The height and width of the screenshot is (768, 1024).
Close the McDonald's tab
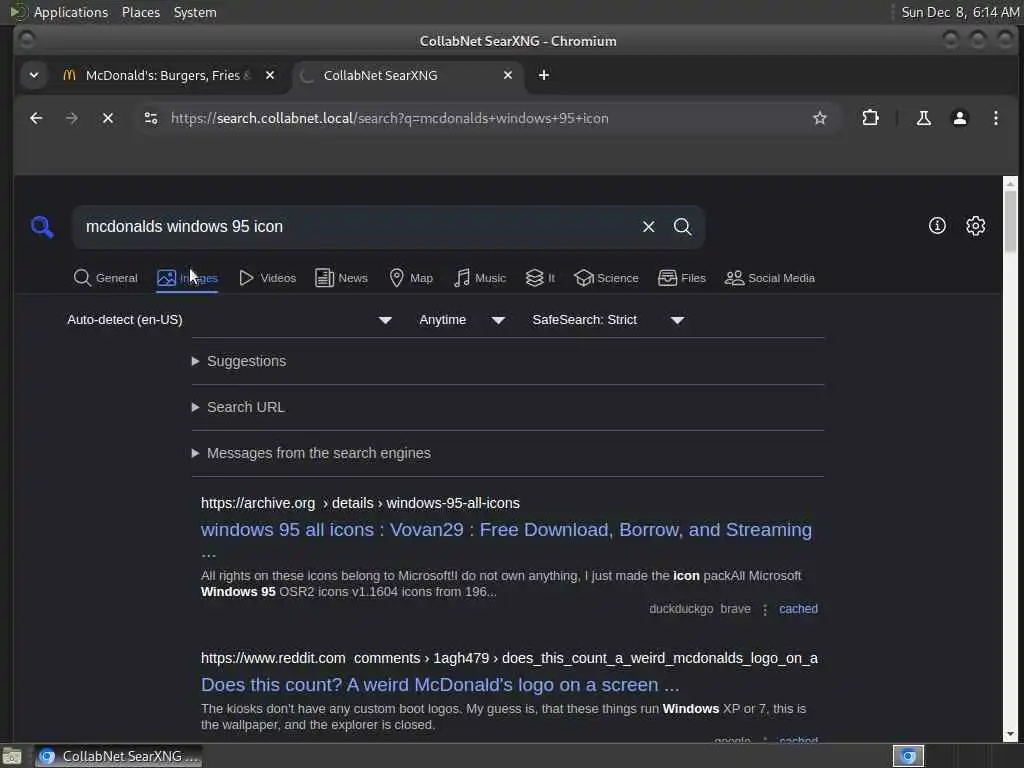pyautogui.click(x=270, y=75)
